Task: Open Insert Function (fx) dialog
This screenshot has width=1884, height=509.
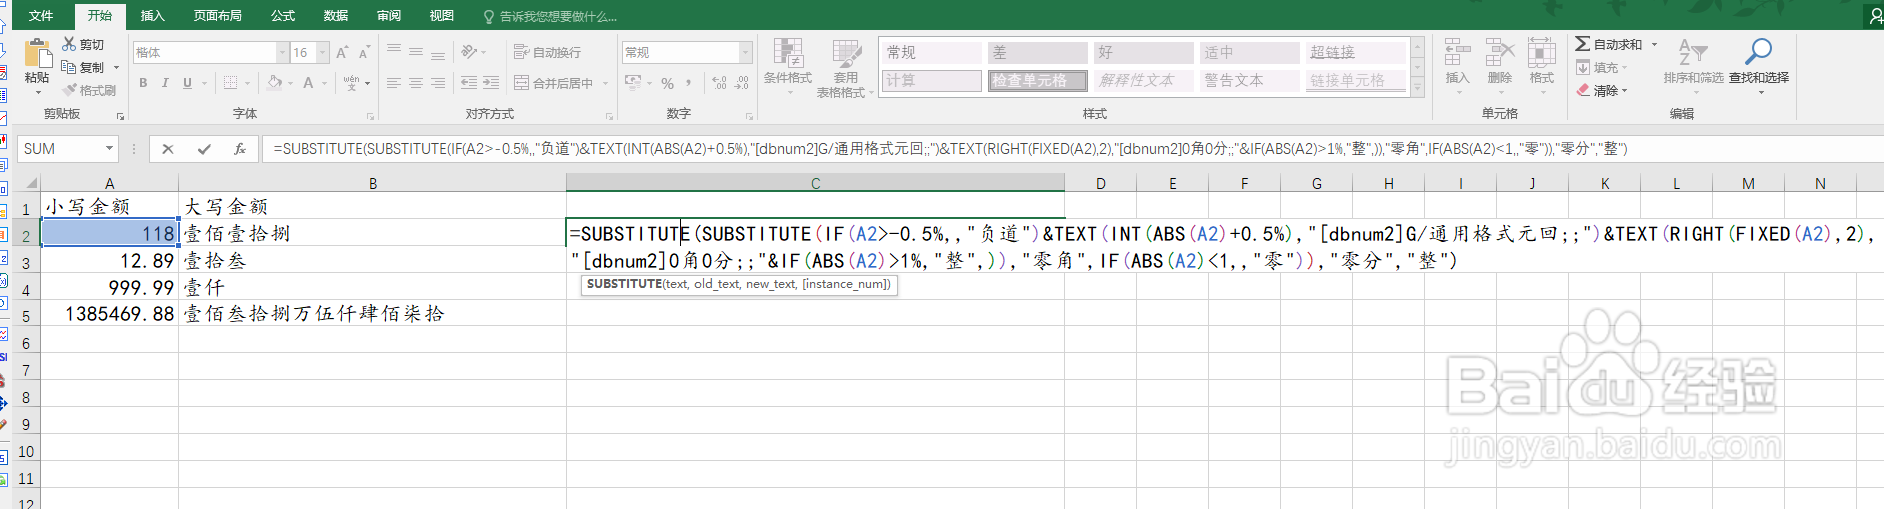Action: coord(240,149)
